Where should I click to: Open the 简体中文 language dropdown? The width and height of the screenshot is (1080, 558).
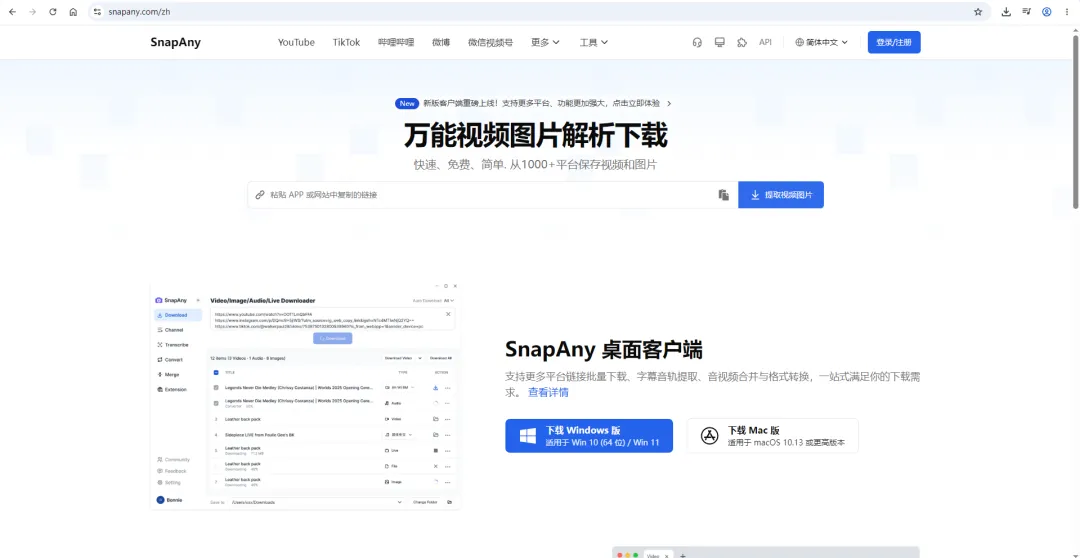(822, 42)
